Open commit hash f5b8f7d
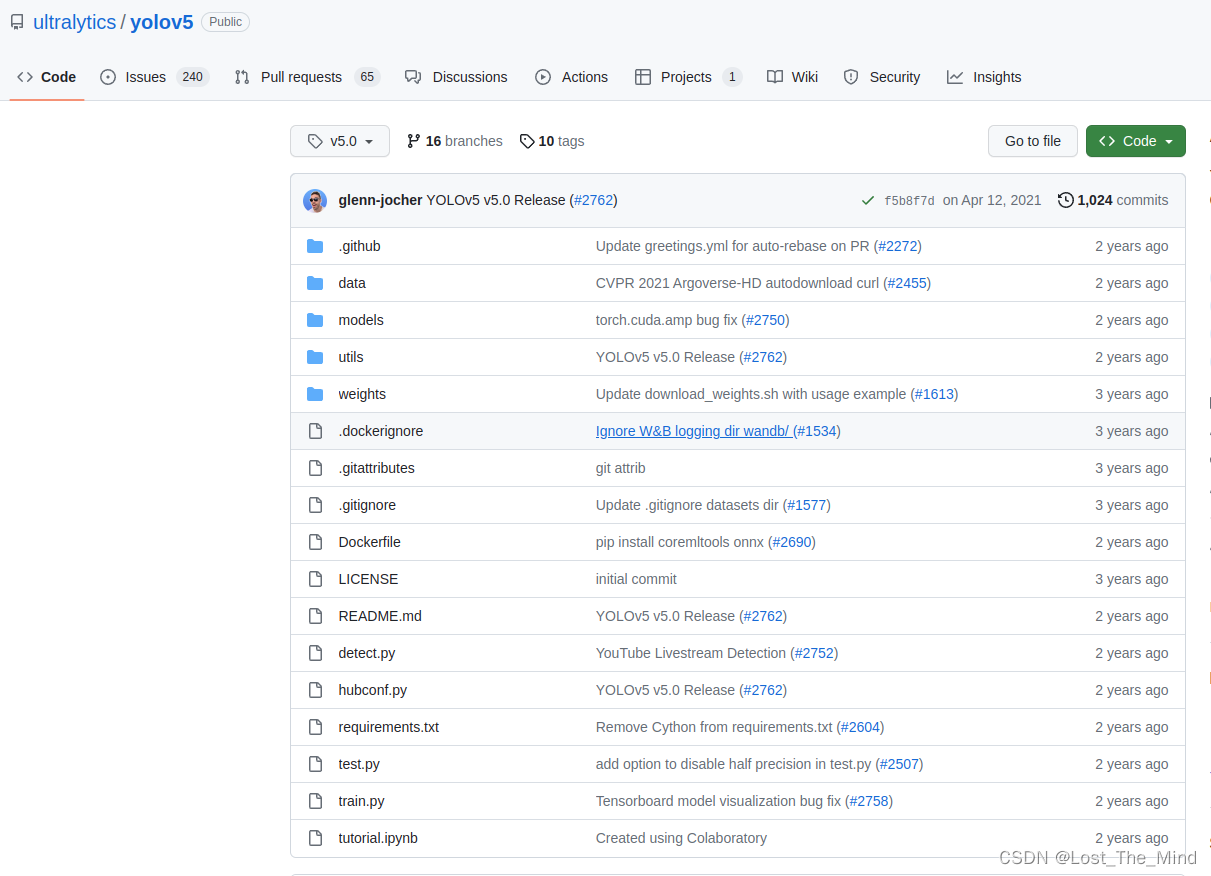This screenshot has height=876, width=1211. pyautogui.click(x=909, y=201)
